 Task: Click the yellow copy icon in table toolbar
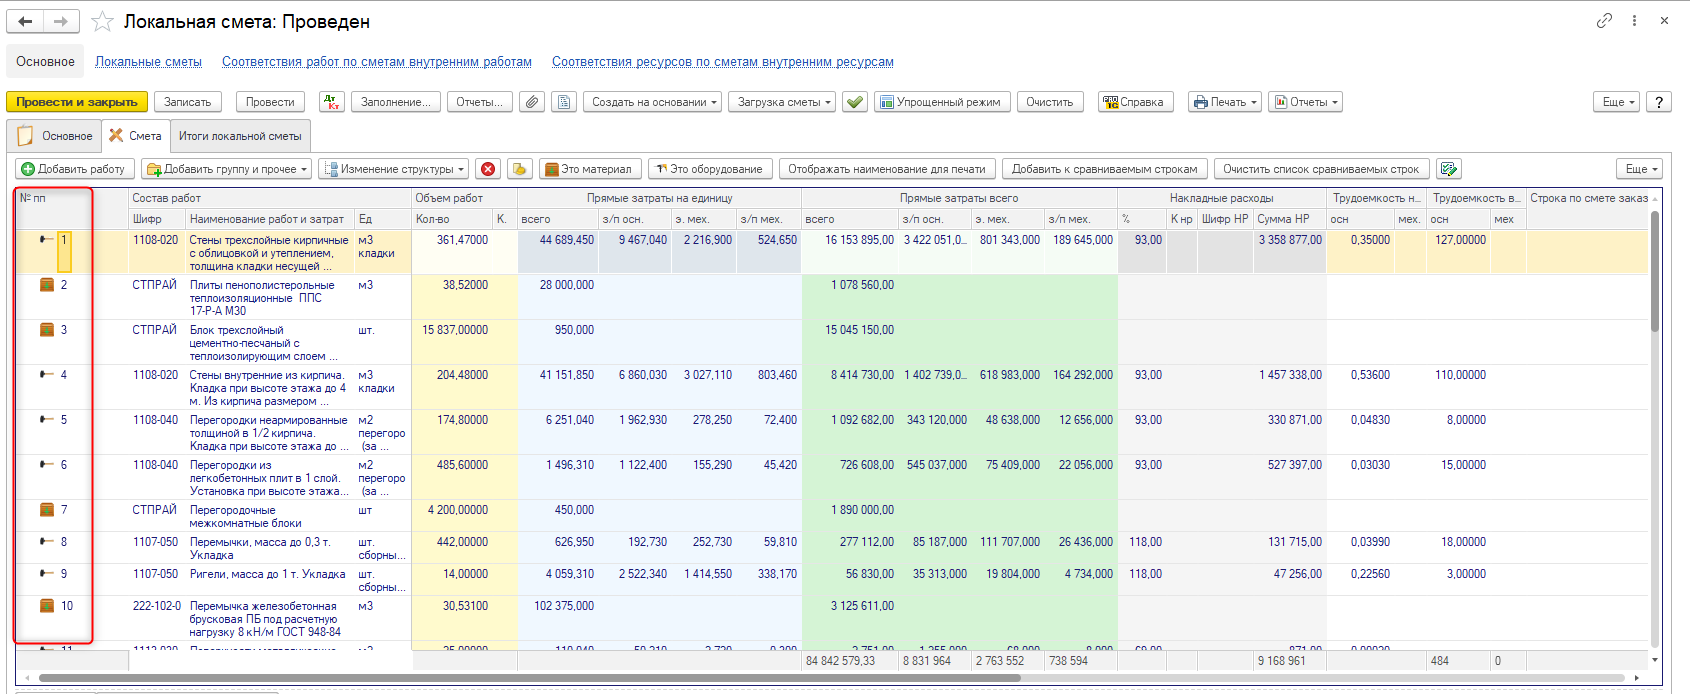519,169
